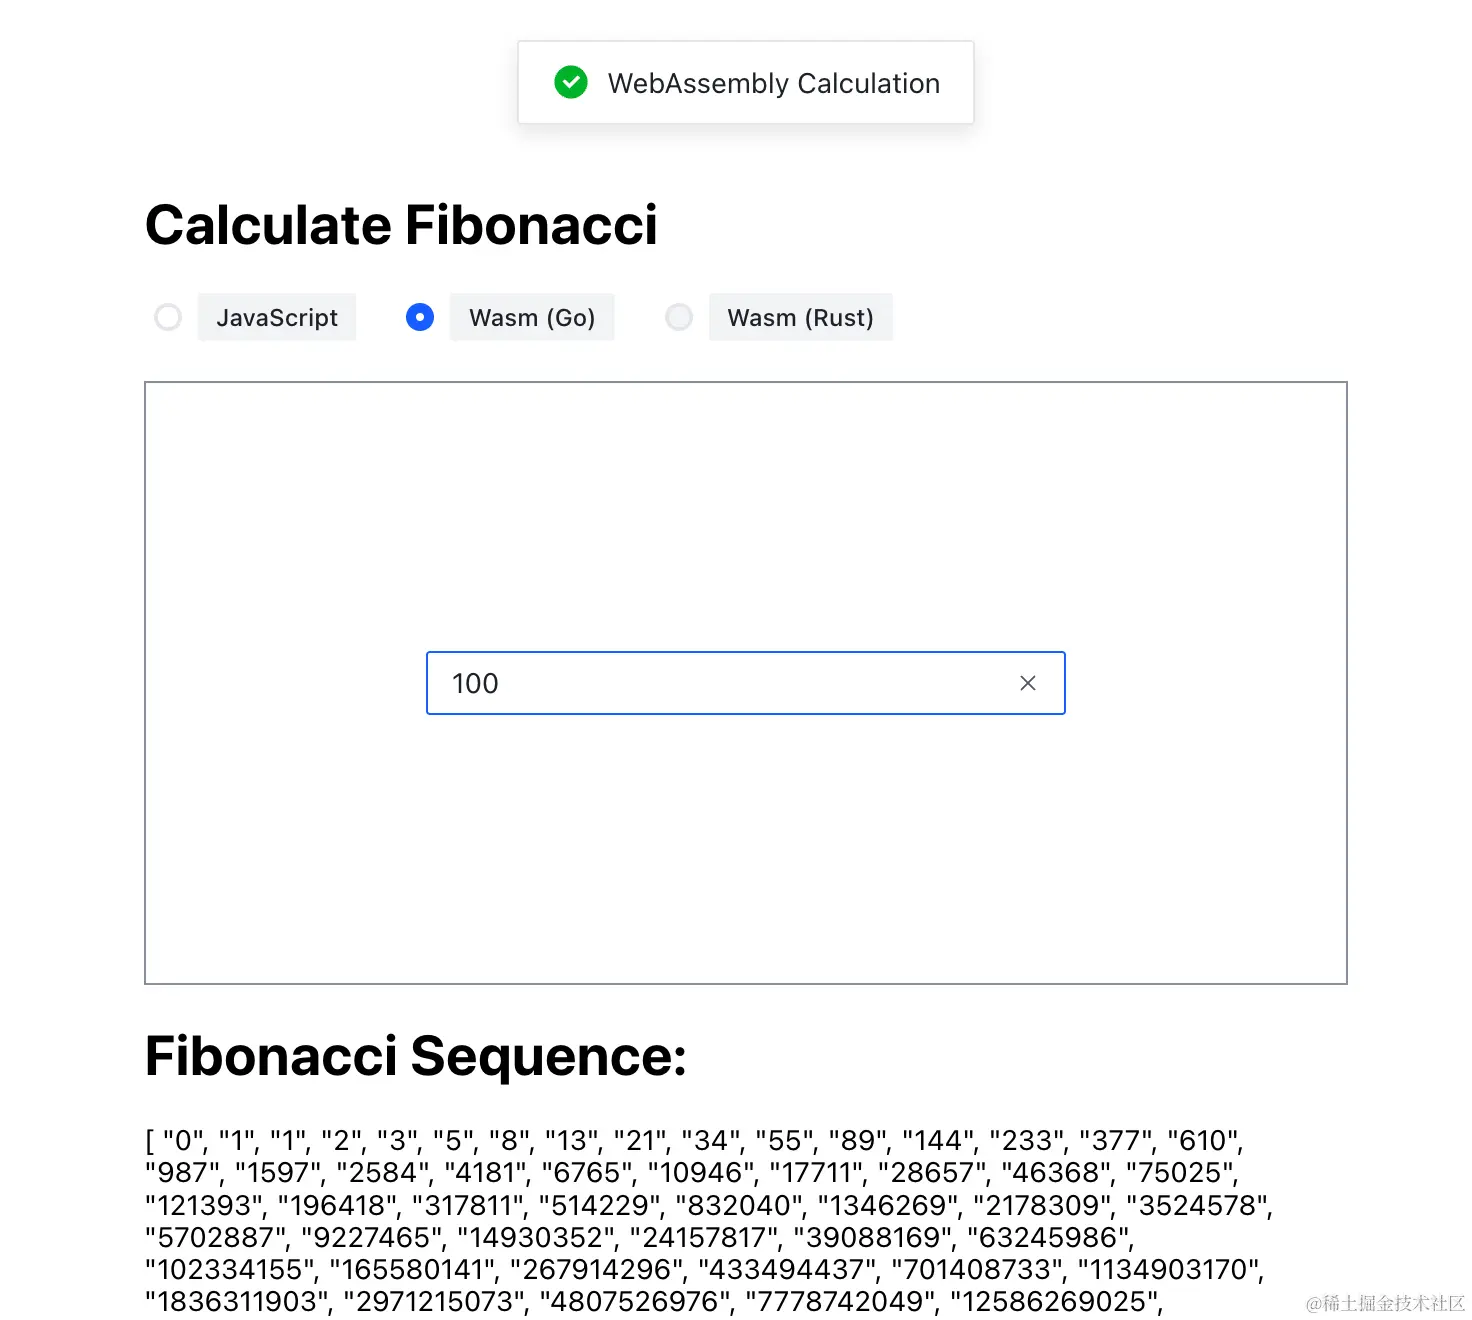Focus the number input containing 100

[720, 683]
